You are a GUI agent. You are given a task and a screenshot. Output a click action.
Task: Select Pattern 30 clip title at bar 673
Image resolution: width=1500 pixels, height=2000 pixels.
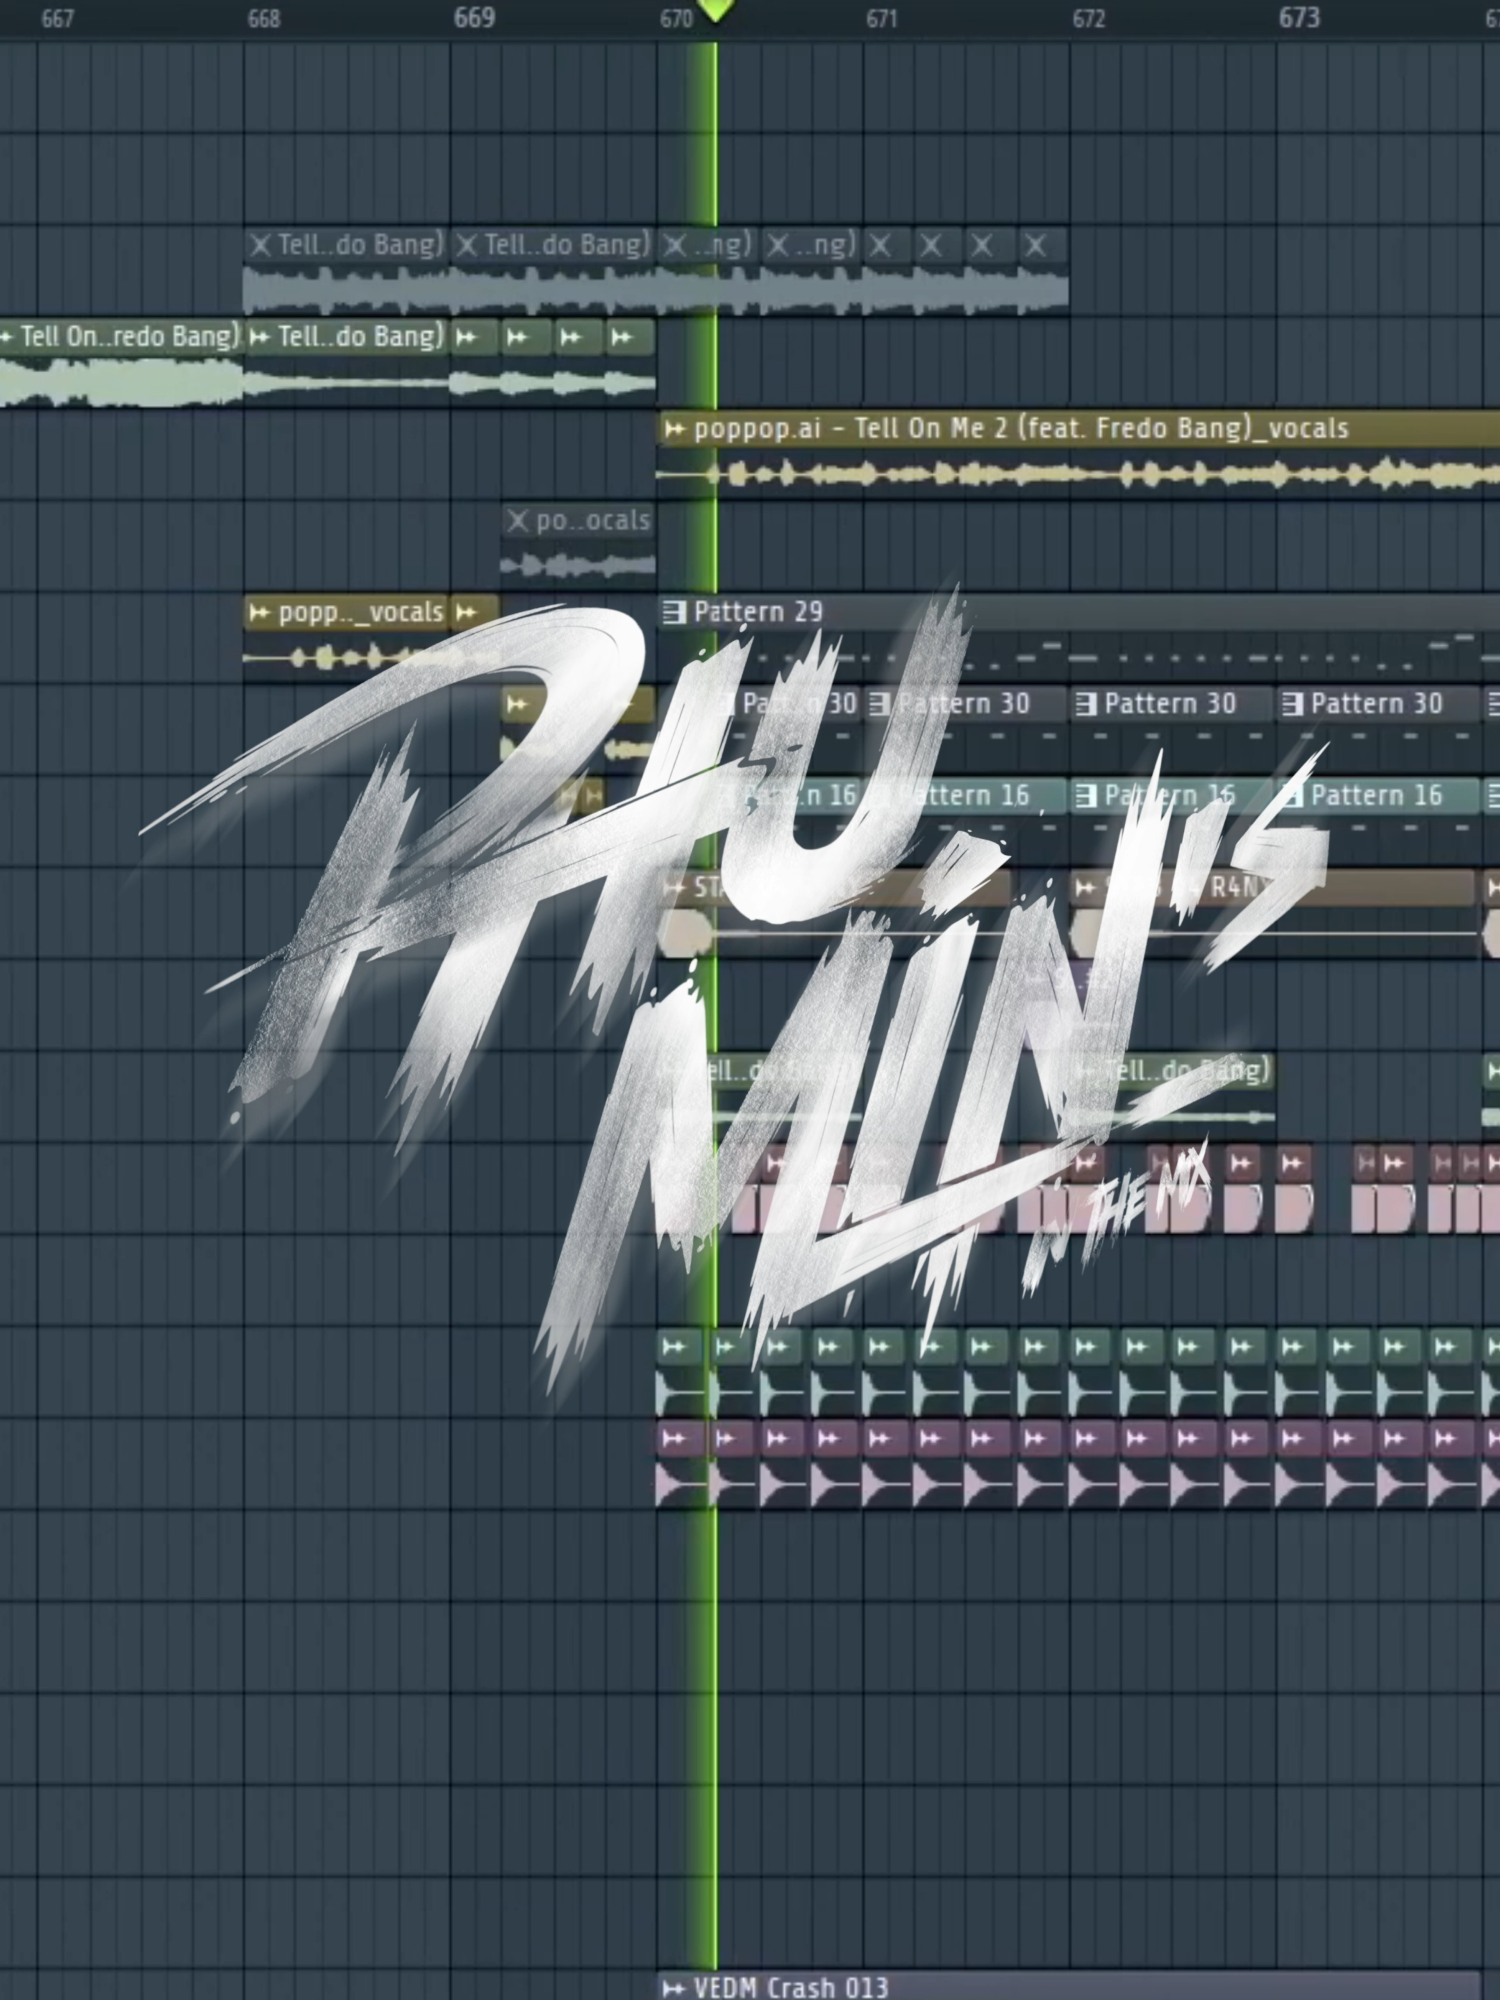click(1377, 705)
